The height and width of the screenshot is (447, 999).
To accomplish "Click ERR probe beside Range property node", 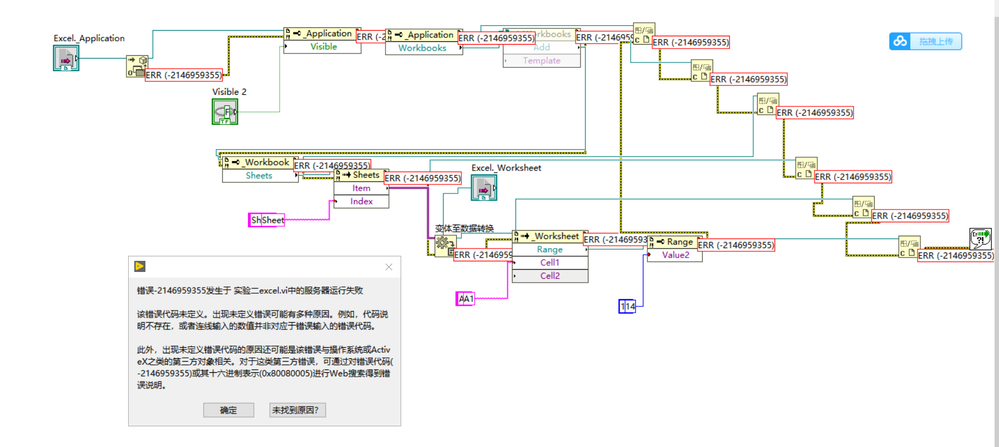I will (737, 245).
